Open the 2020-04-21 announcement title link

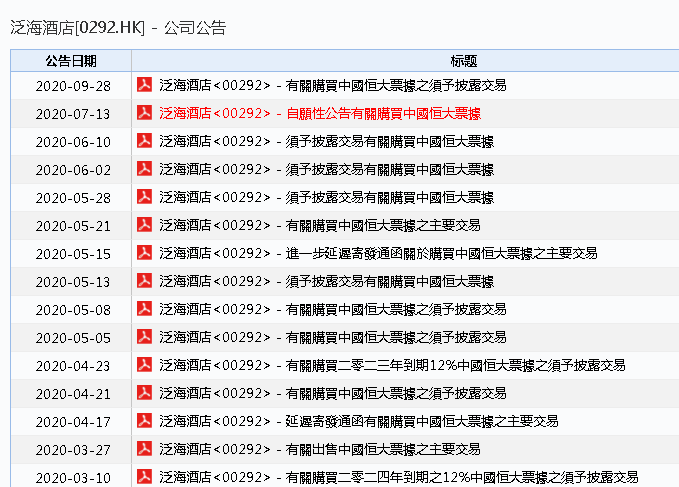coord(333,393)
